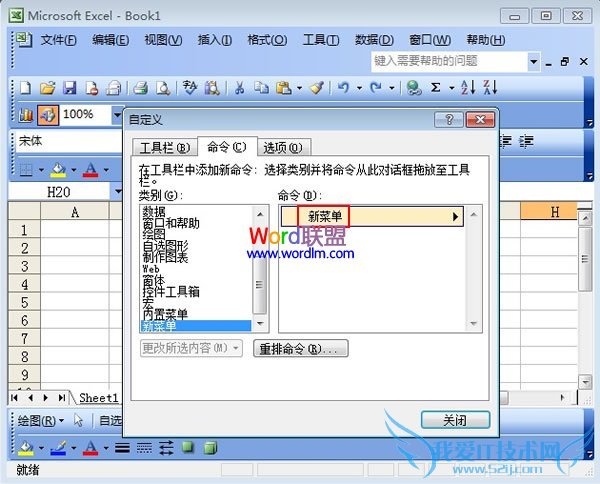Select the line style icon in the drawing toolbar
Viewport: 600px width, 484px height.
pyautogui.click(x=122, y=448)
